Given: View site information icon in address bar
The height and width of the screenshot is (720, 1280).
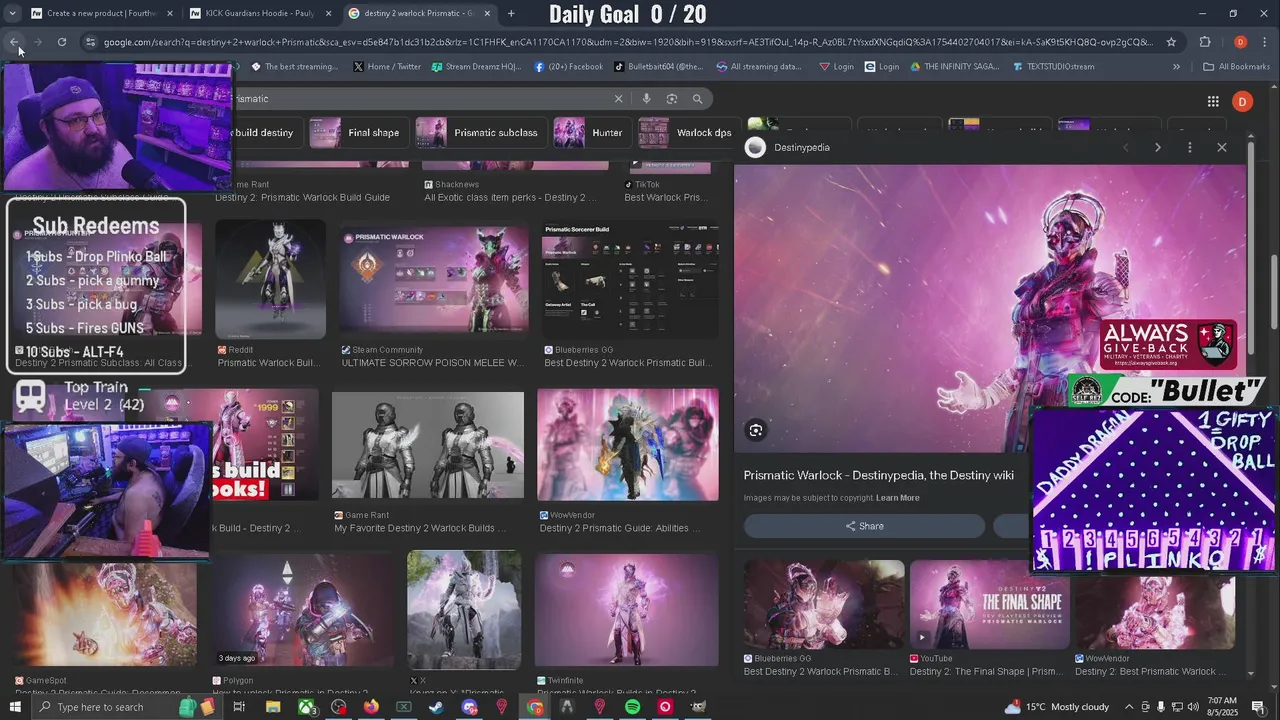Looking at the screenshot, I should 90,42.
